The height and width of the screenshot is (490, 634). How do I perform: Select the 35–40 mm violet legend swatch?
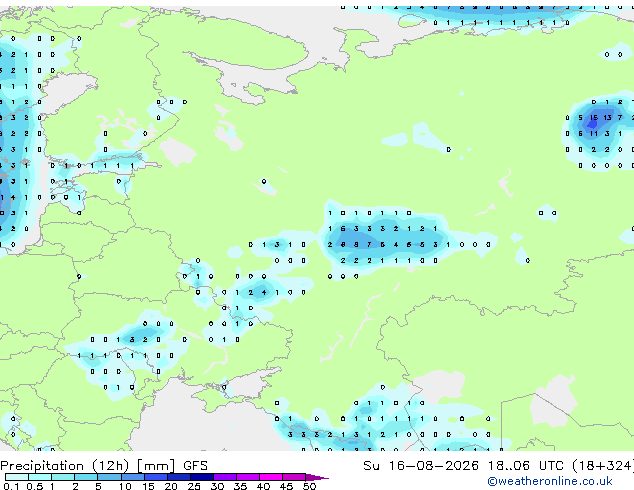click(x=248, y=477)
